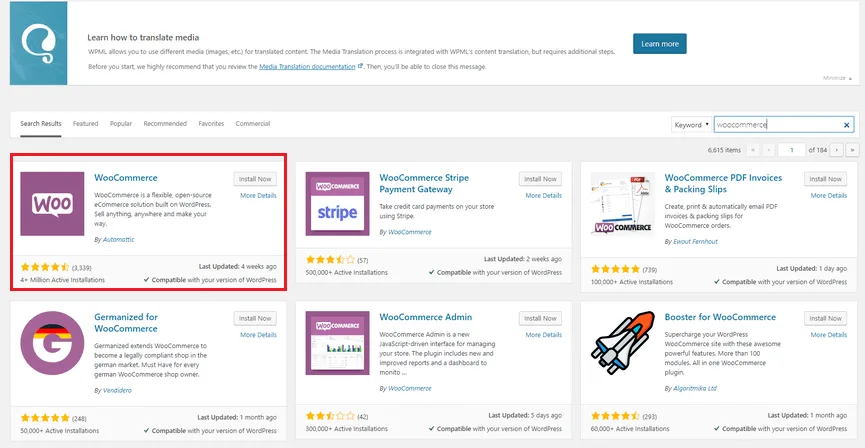Open the WooCommerce Admin title link
The image size is (865, 448).
click(426, 317)
